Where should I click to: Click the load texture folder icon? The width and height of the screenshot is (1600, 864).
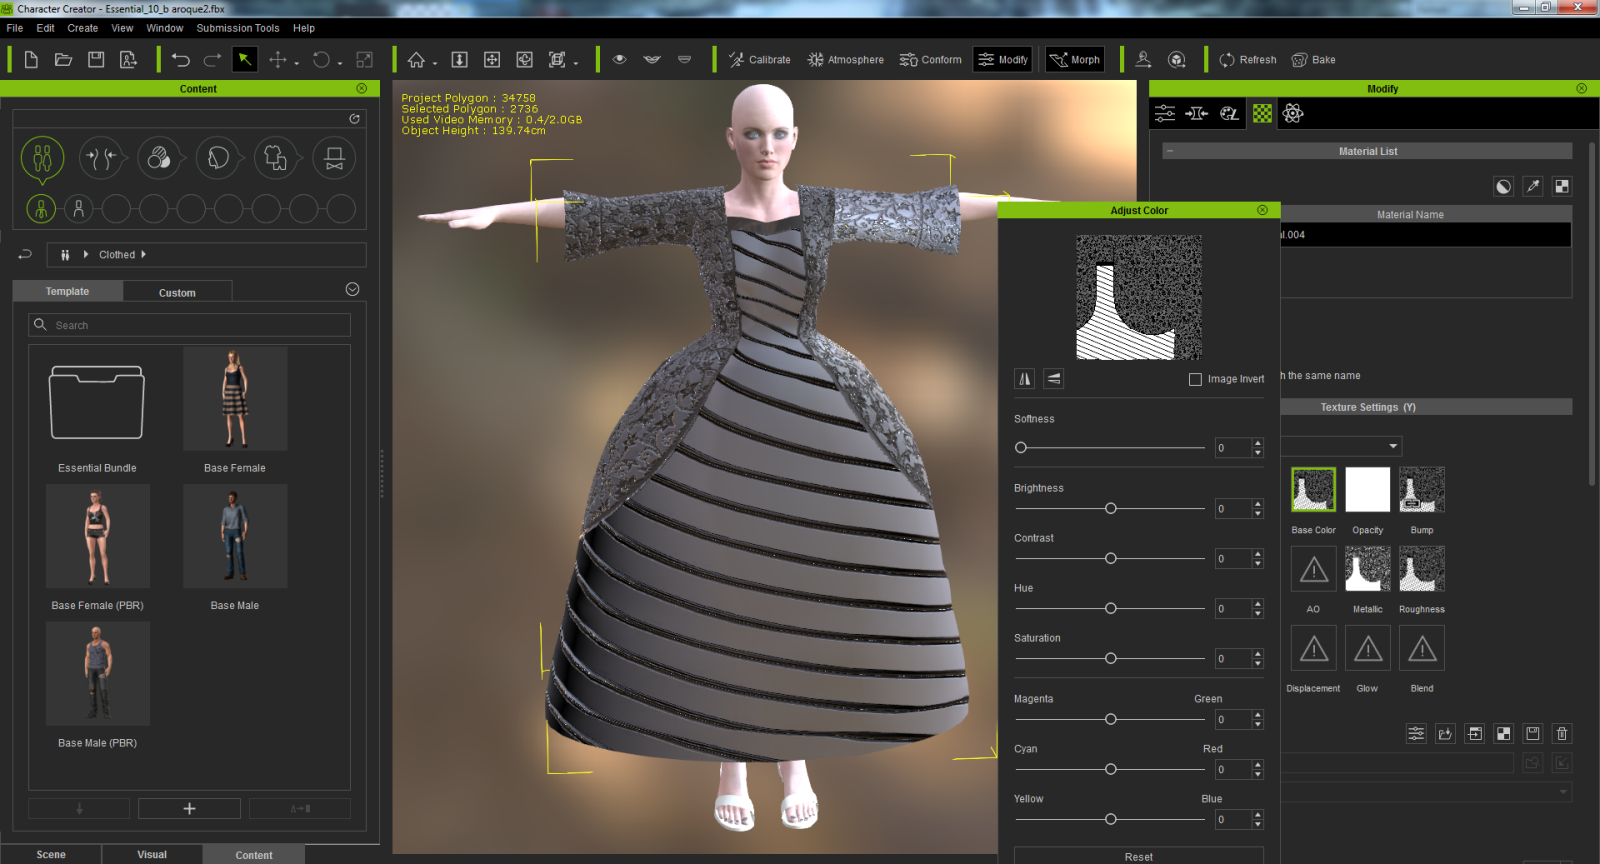point(1445,734)
